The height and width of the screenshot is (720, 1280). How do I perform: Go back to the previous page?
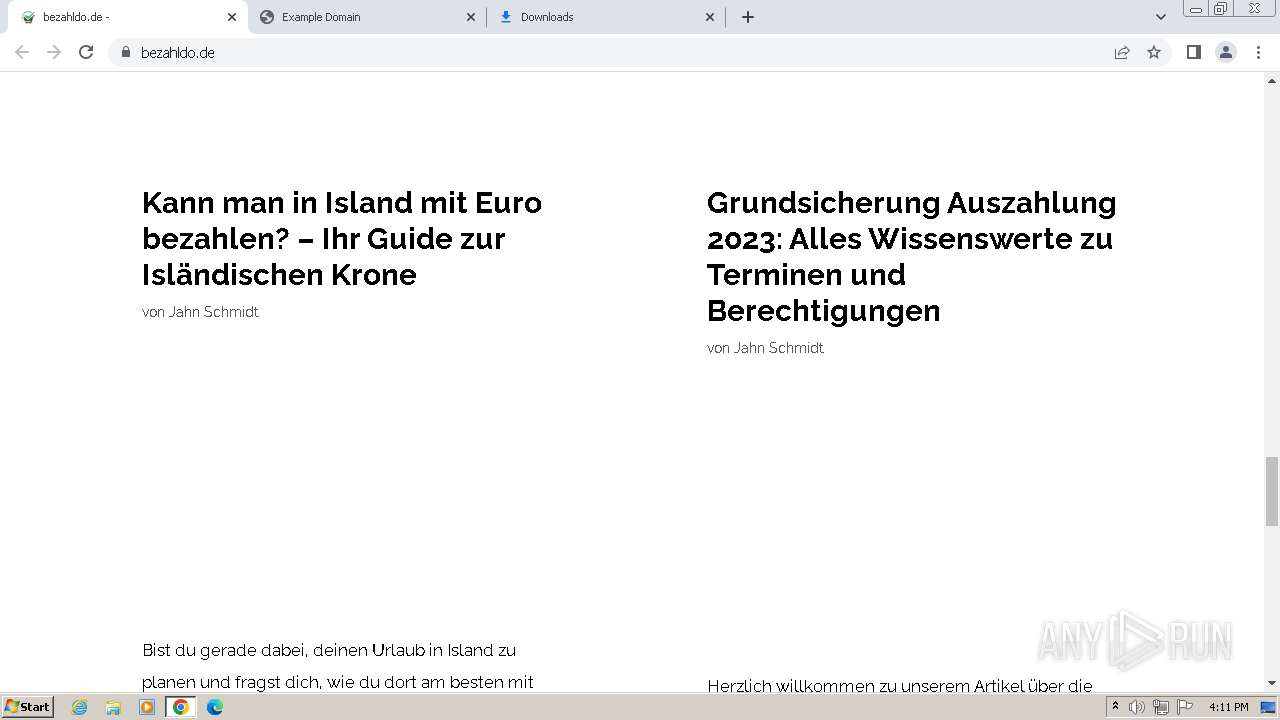coord(22,52)
